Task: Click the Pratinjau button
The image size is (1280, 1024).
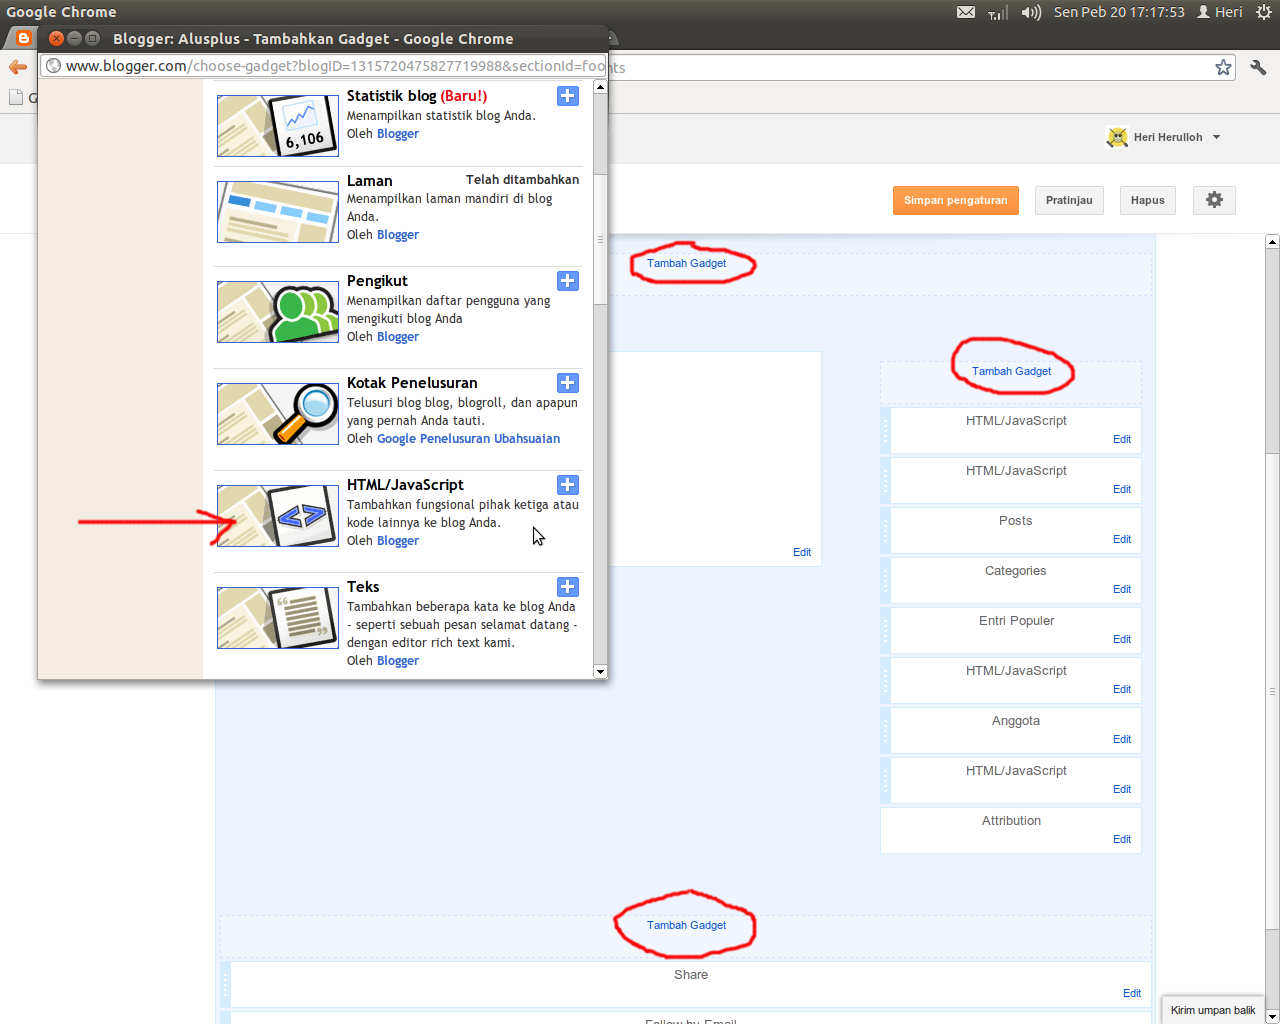Action: (x=1069, y=200)
